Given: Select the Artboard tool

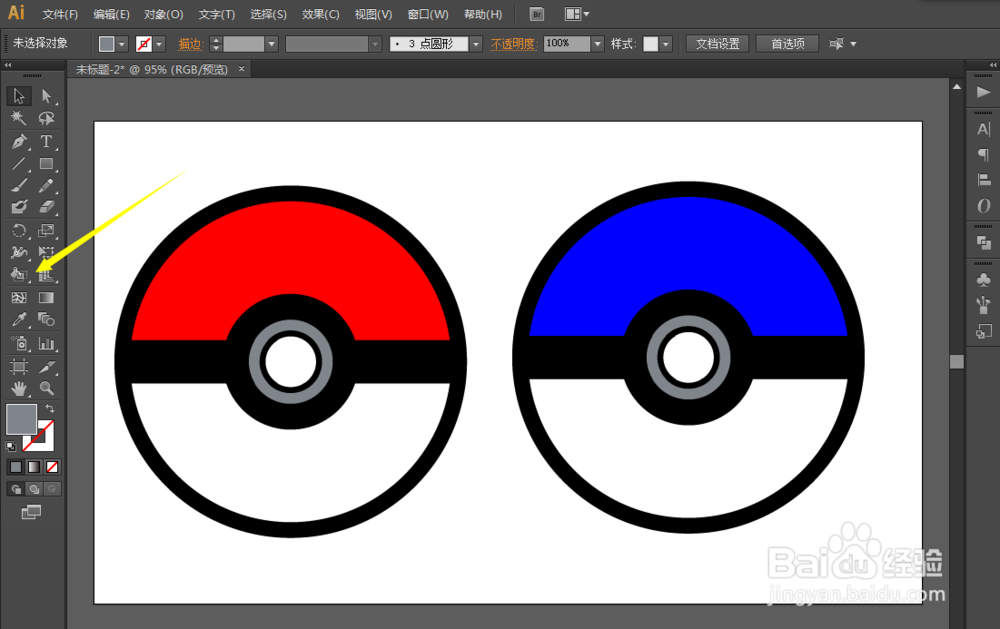Looking at the screenshot, I should [x=18, y=366].
